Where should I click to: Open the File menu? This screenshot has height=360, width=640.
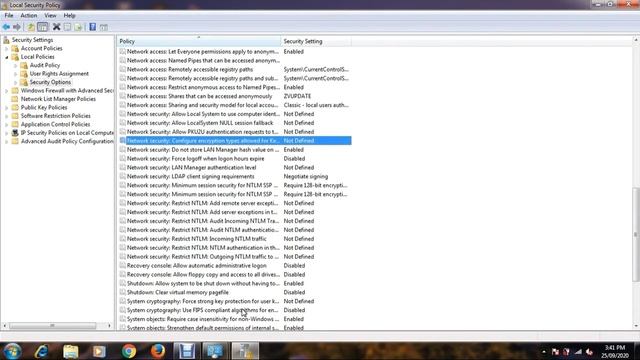(x=9, y=16)
